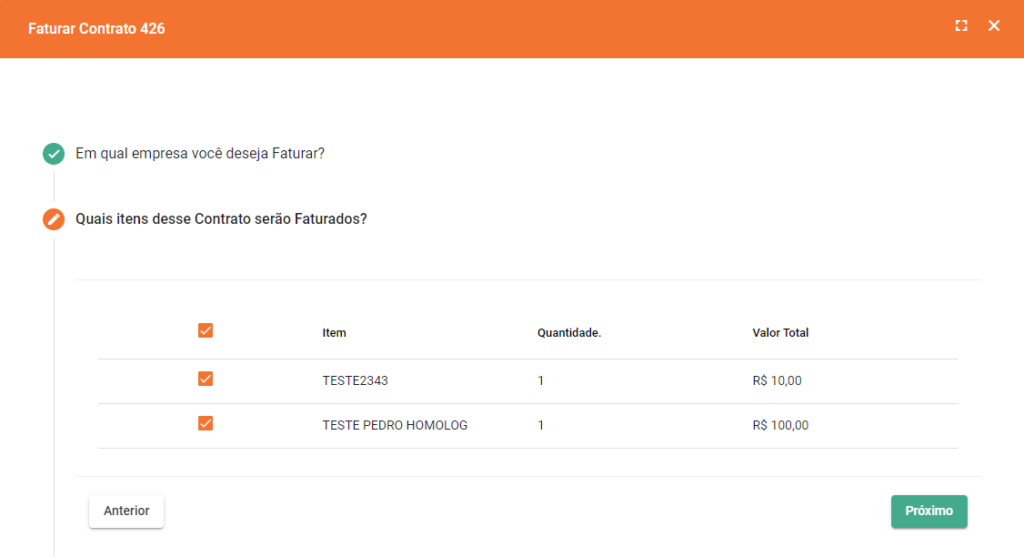This screenshot has height=557, width=1024.
Task: Click the green checkmark step icon
Action: pos(54,154)
